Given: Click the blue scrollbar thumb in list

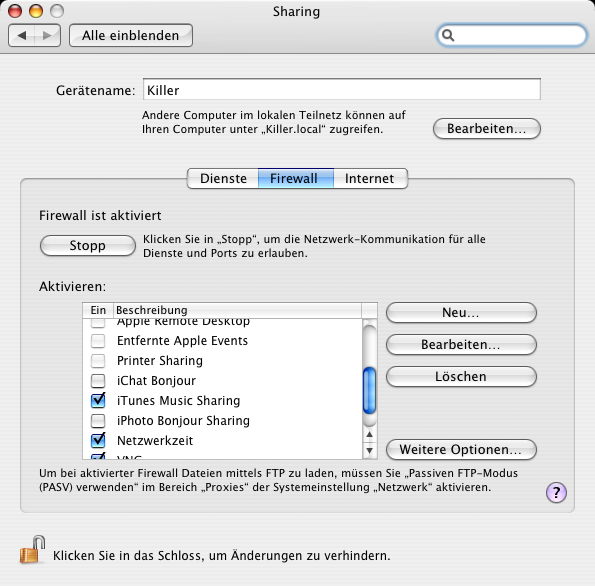Looking at the screenshot, I should [x=369, y=391].
